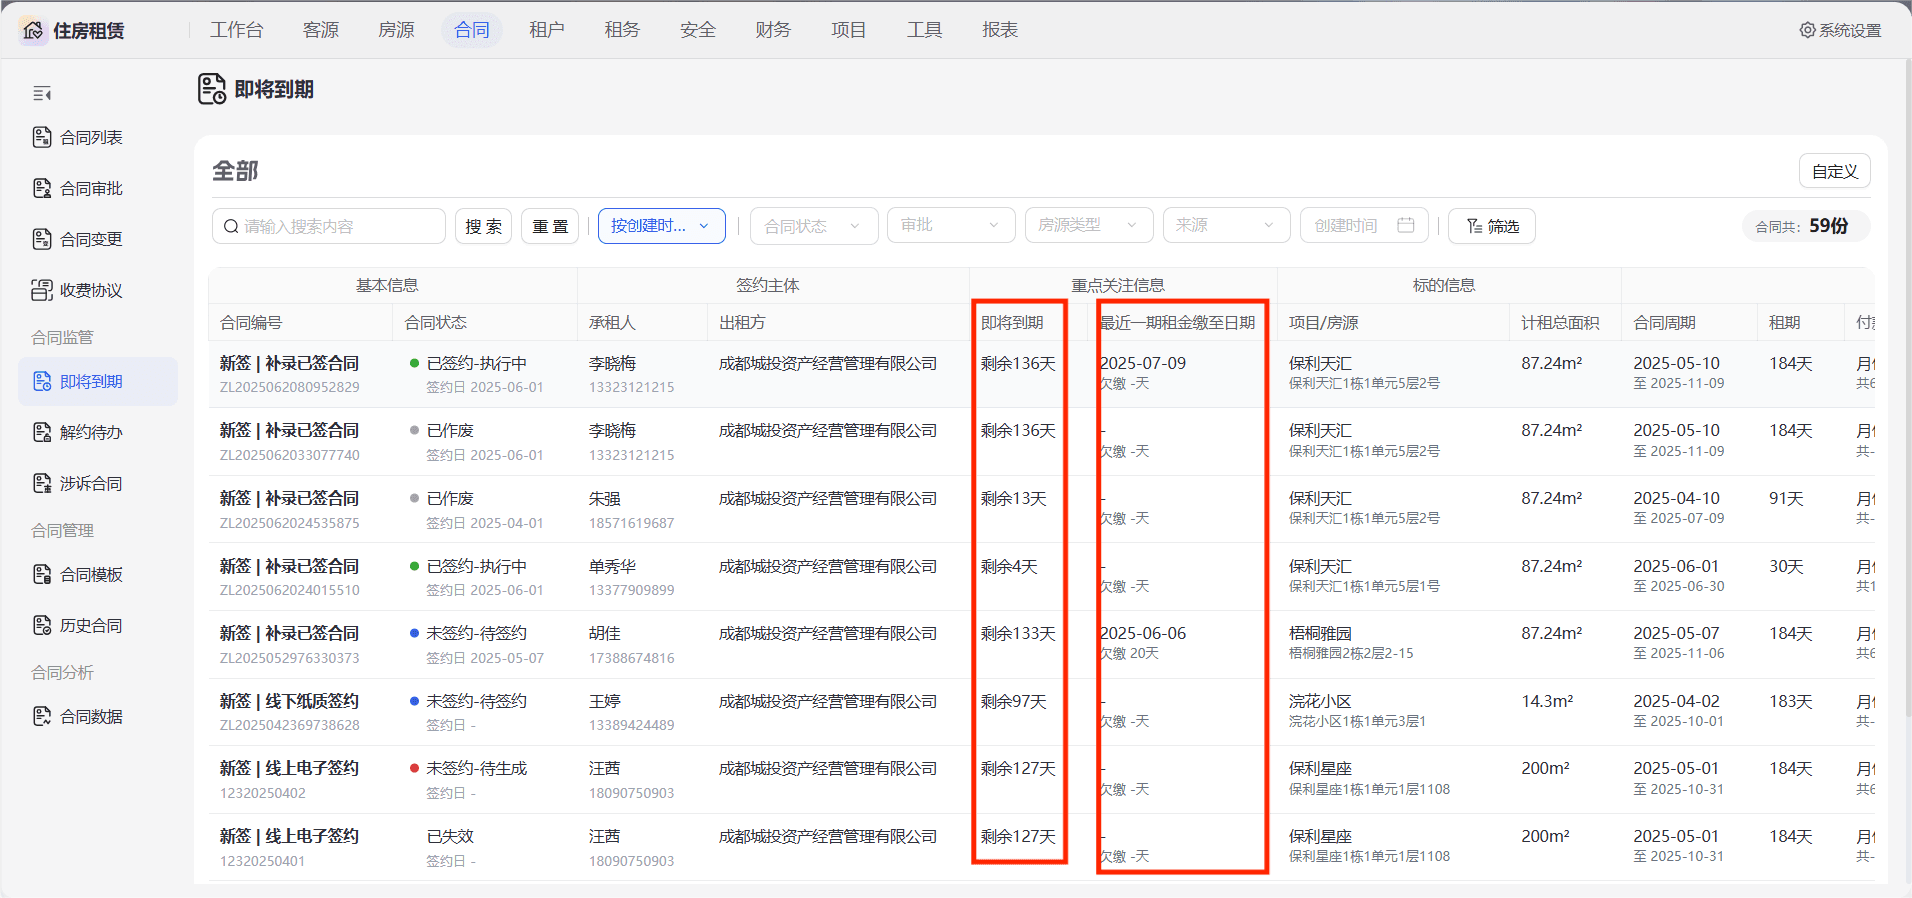The image size is (1912, 898).
Task: Click the 历史合同 sidebar icon
Action: (42, 625)
